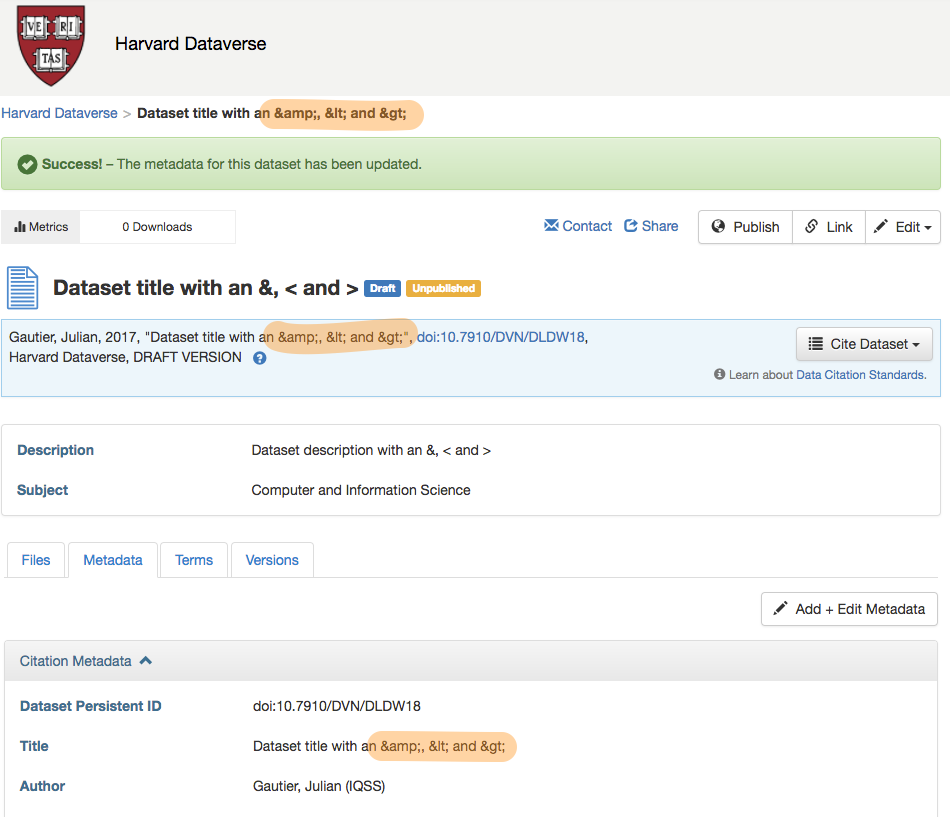Click the citation help question mark icon
The width and height of the screenshot is (950, 817).
tap(259, 358)
